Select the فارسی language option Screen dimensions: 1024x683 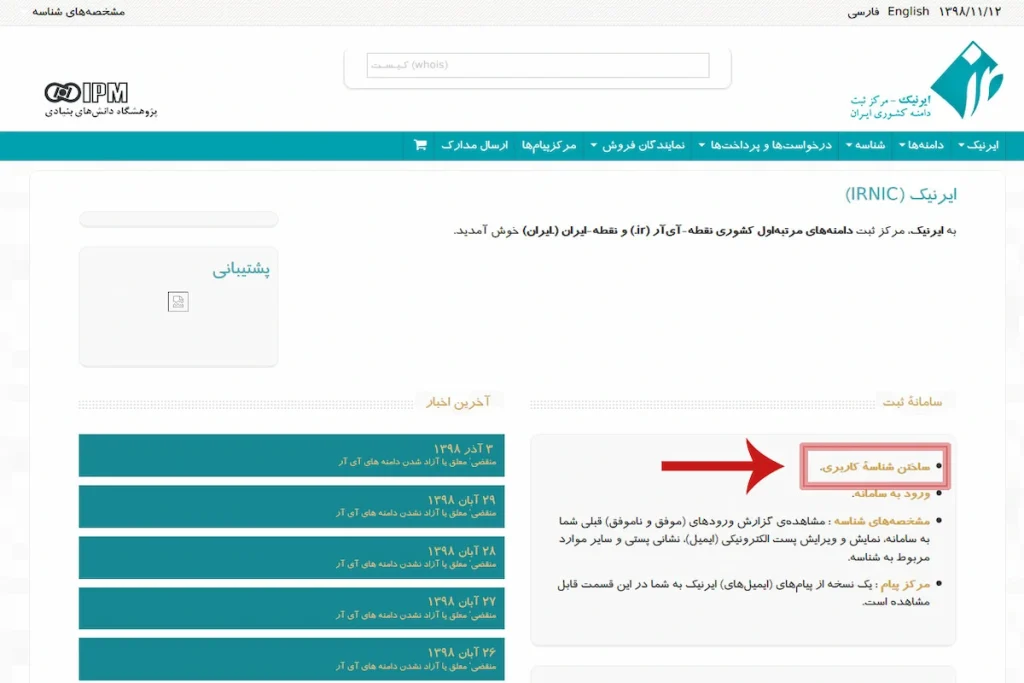click(865, 12)
